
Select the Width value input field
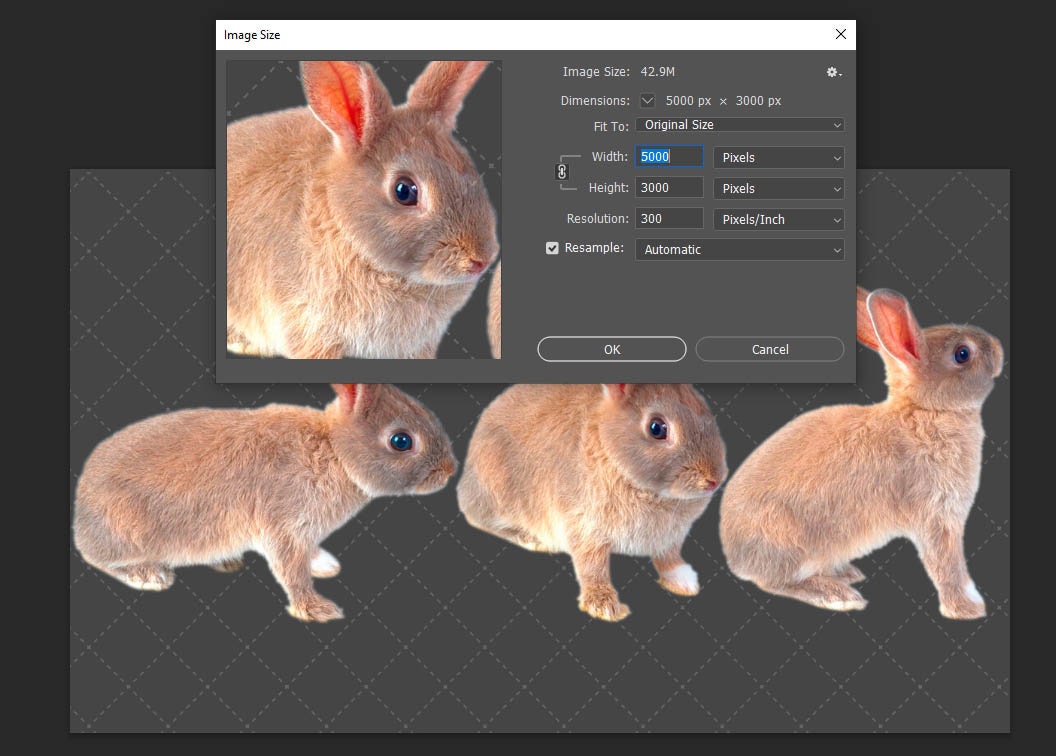668,156
